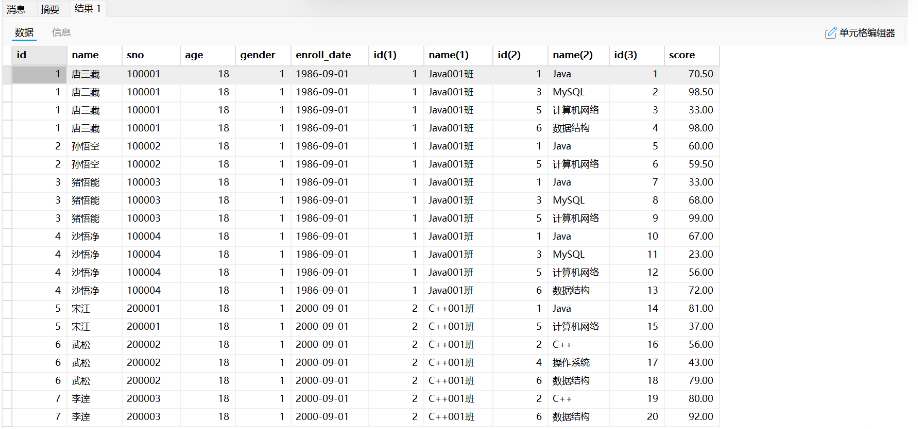Select the age column header

point(194,54)
